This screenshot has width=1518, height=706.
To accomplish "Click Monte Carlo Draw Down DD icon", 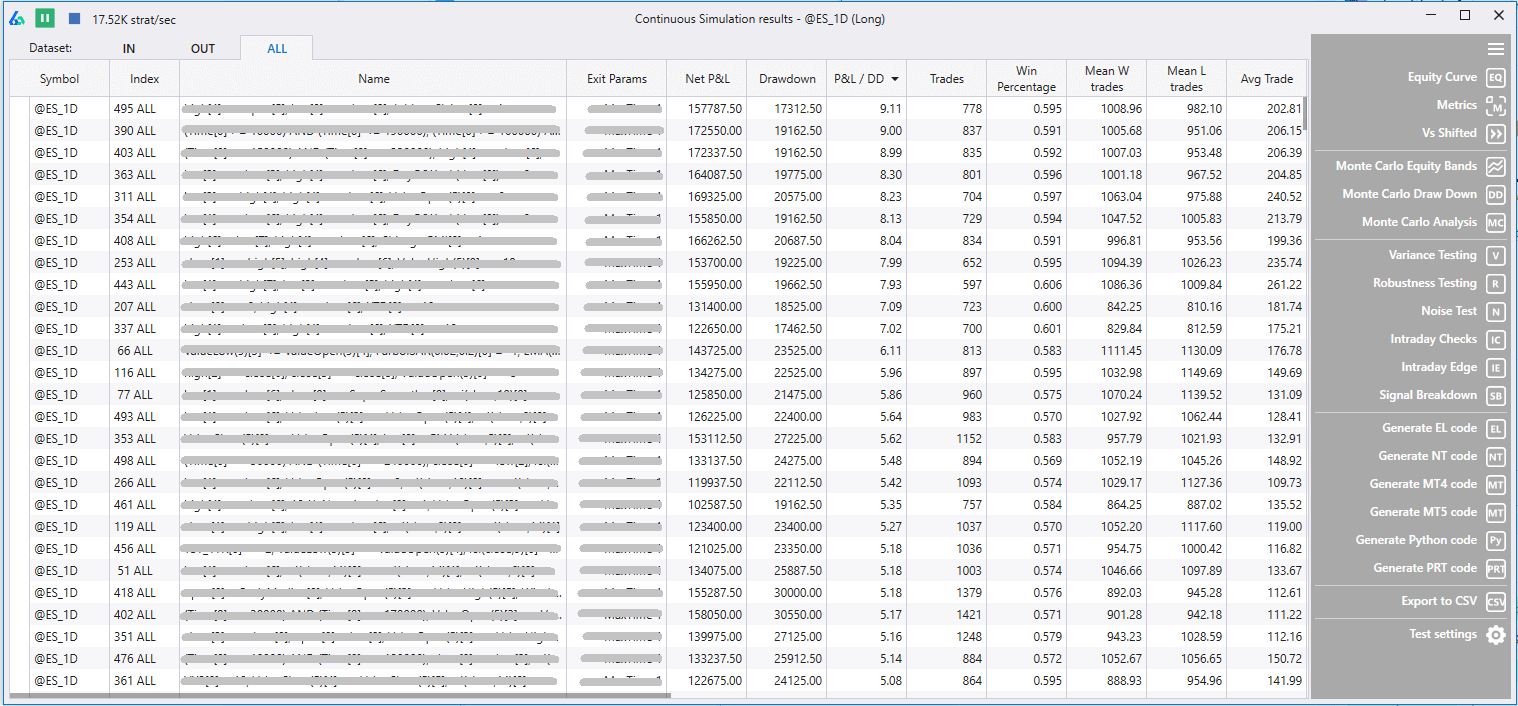I will pyautogui.click(x=1495, y=195).
